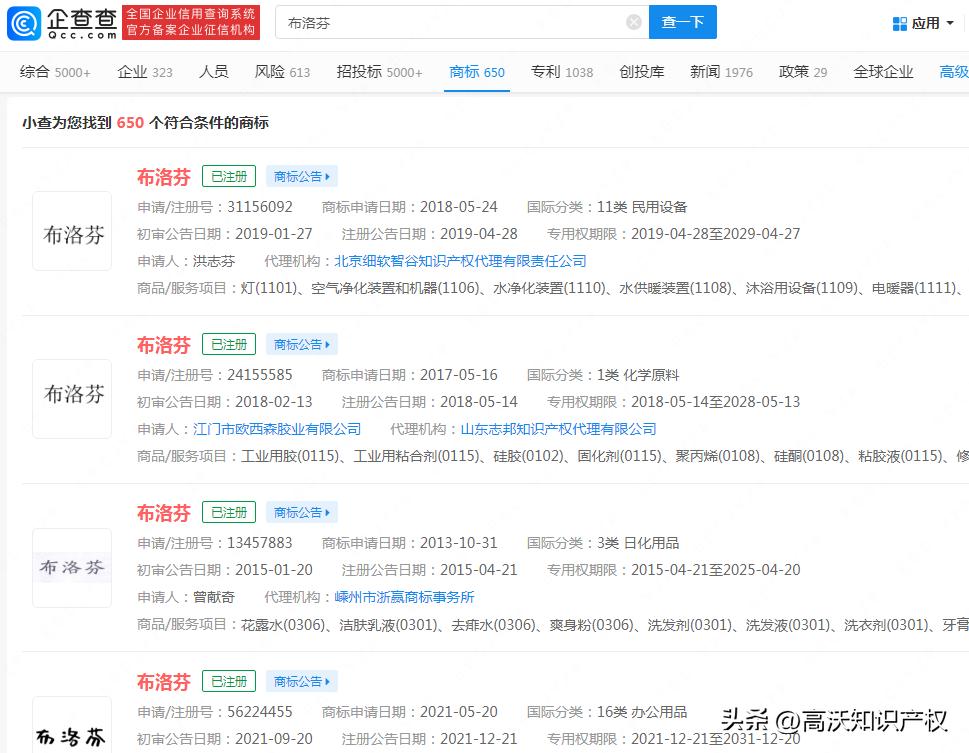Expand 商标公告 for the 1类 化学原料 trademark
Viewport: 969px width, 753px height.
point(301,345)
